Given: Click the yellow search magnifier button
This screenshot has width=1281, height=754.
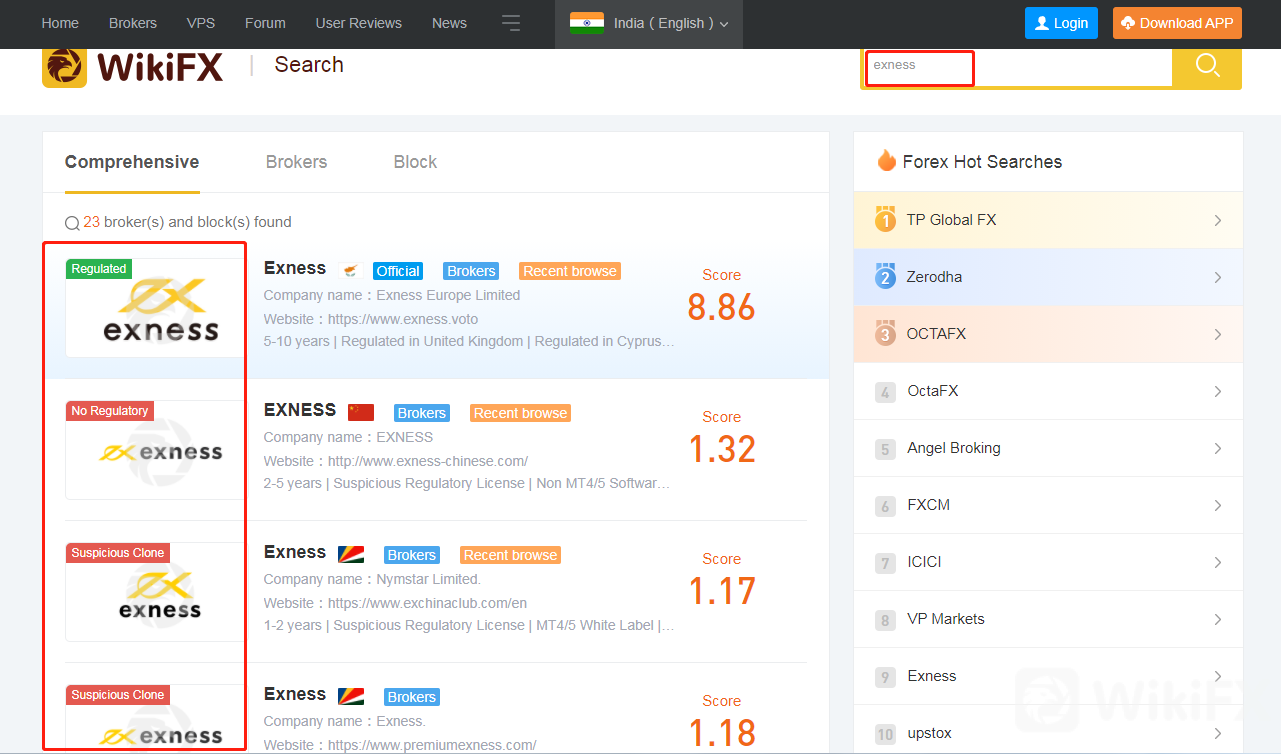Looking at the screenshot, I should (1207, 66).
